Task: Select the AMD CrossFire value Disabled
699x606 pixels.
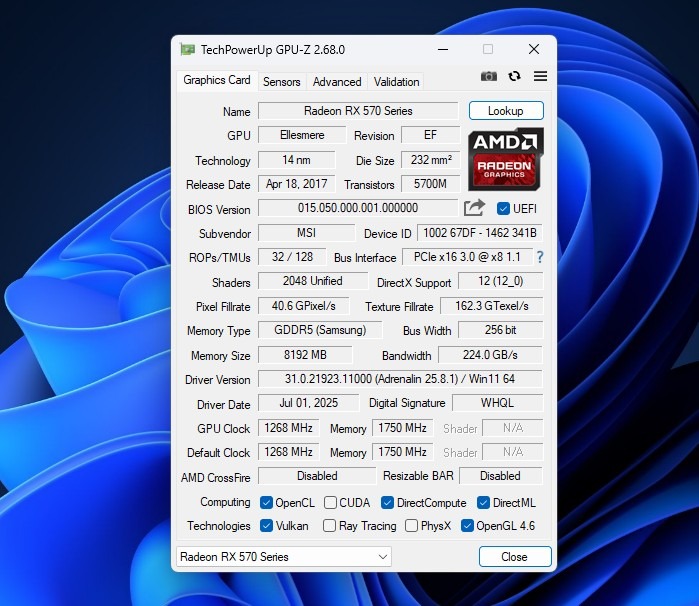Action: coord(317,476)
